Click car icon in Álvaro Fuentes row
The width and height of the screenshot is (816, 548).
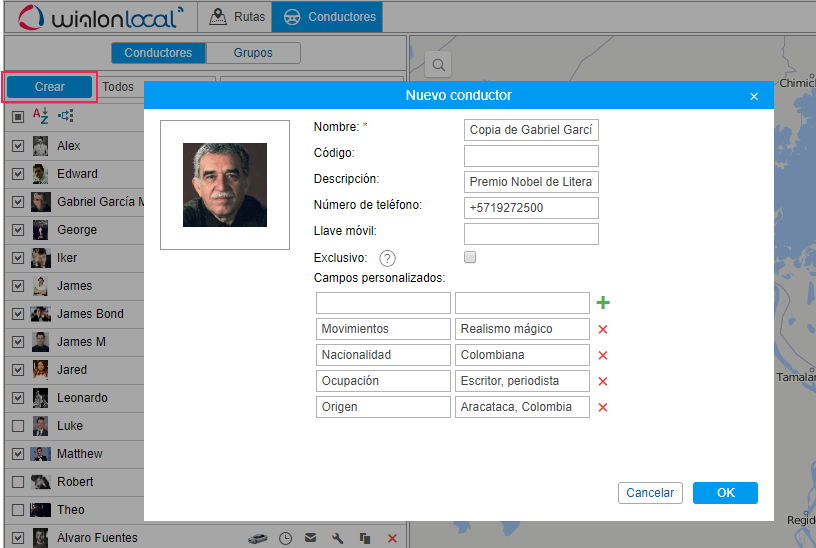257,538
